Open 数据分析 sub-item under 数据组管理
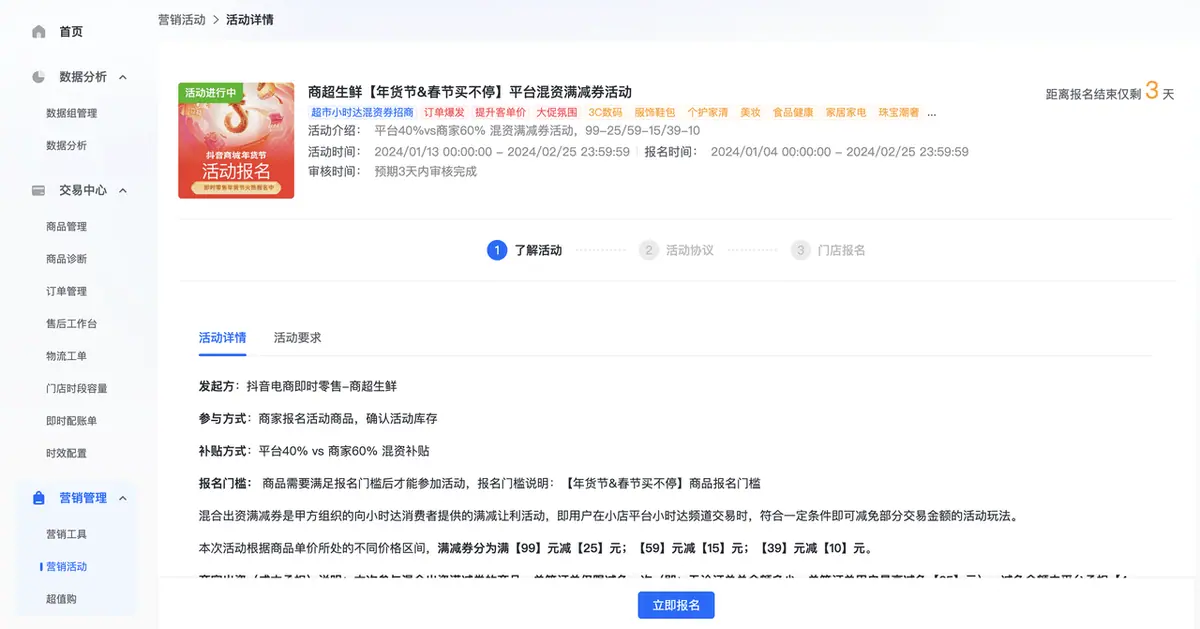1200x629 pixels. [66, 145]
